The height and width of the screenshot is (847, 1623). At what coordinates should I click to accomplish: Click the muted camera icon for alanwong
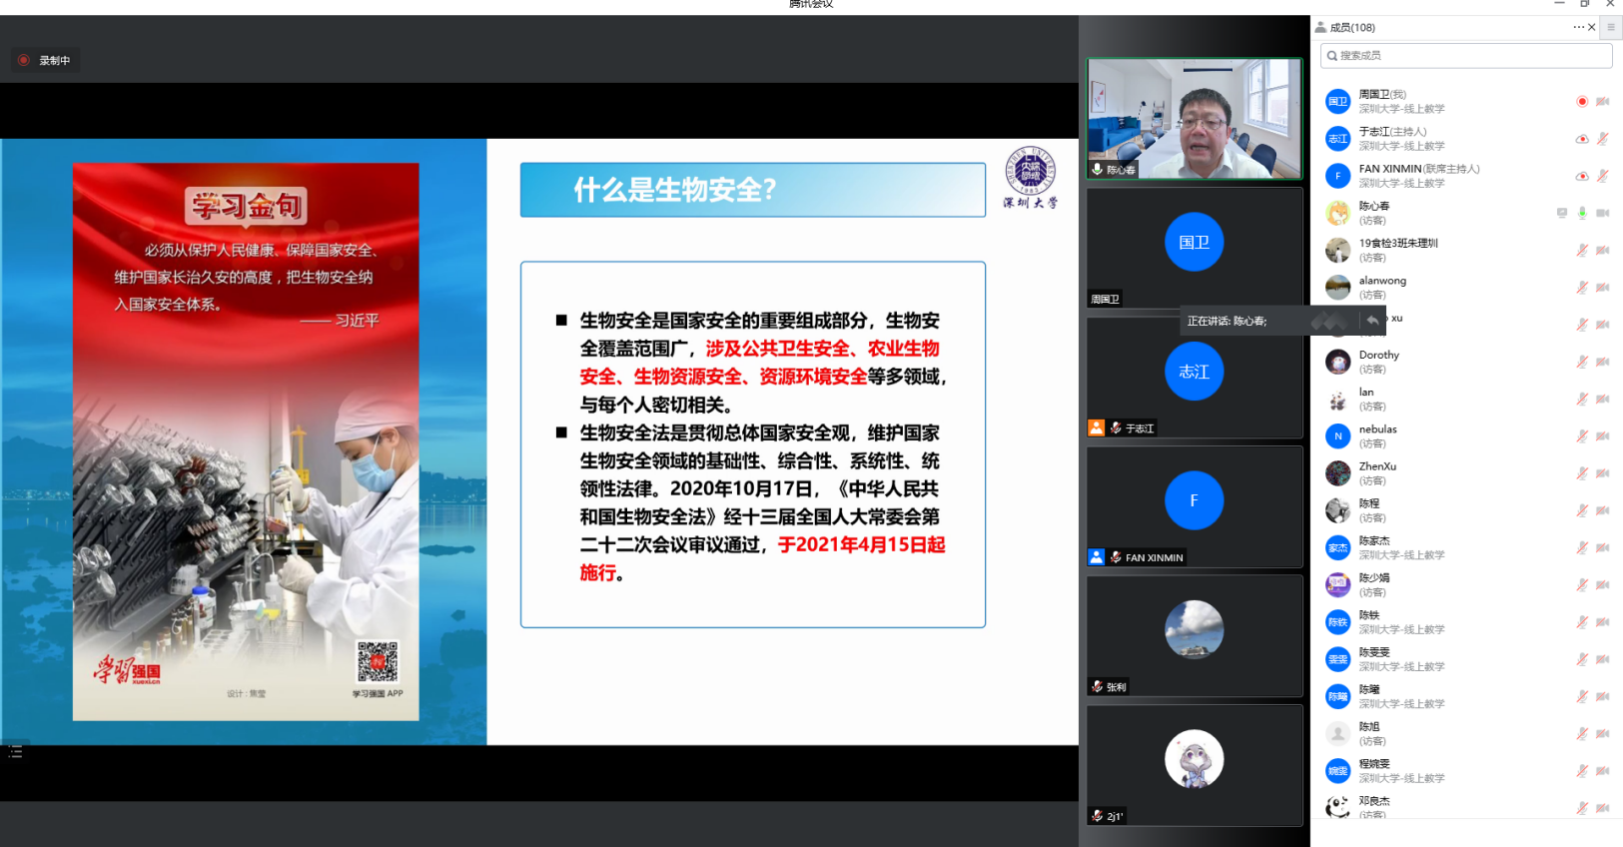[1602, 288]
